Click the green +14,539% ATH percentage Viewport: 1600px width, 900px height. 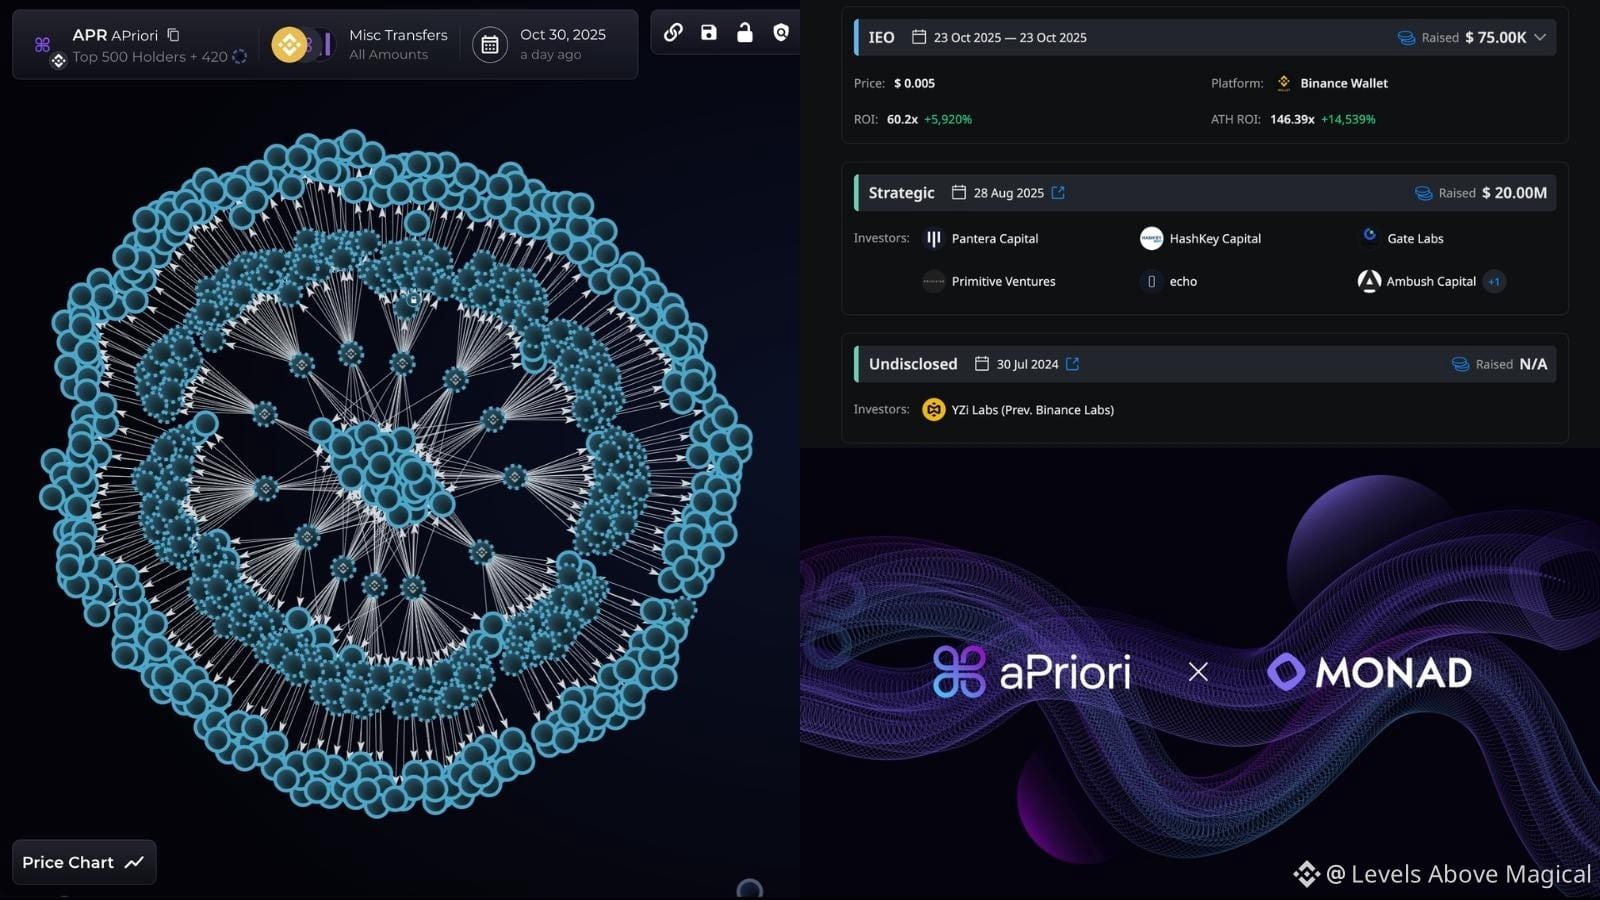coord(1348,119)
